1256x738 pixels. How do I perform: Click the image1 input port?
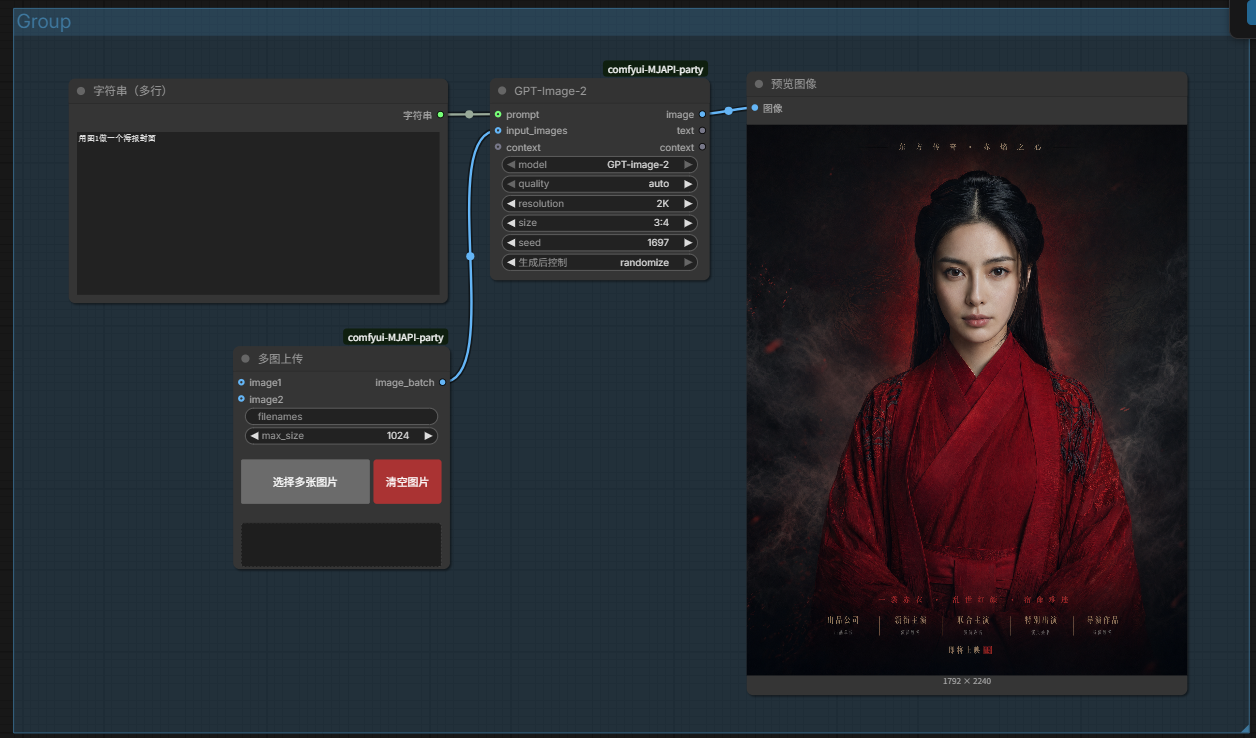click(241, 382)
